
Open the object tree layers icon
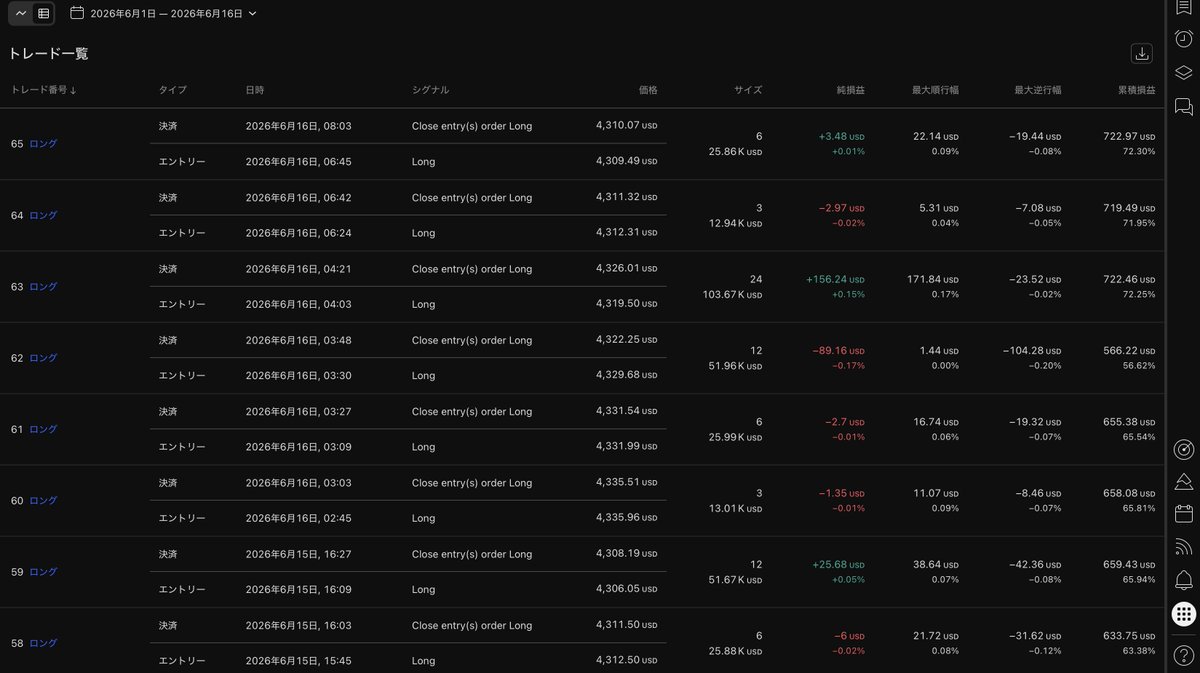[1183, 72]
